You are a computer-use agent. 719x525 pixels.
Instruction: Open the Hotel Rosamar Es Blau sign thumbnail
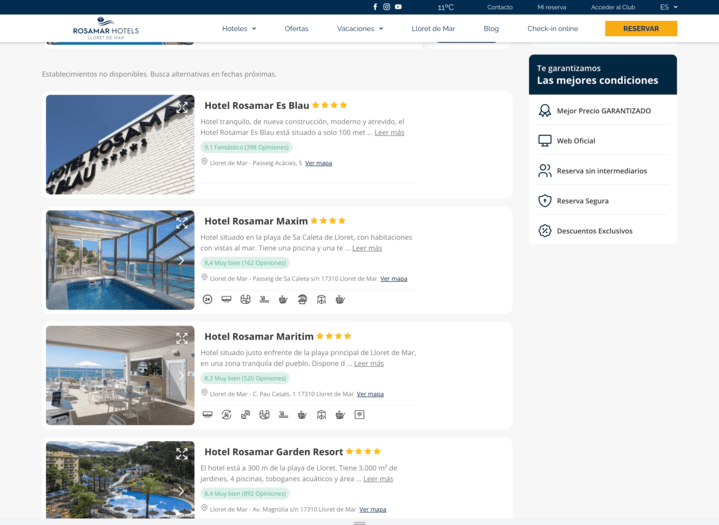coord(120,145)
